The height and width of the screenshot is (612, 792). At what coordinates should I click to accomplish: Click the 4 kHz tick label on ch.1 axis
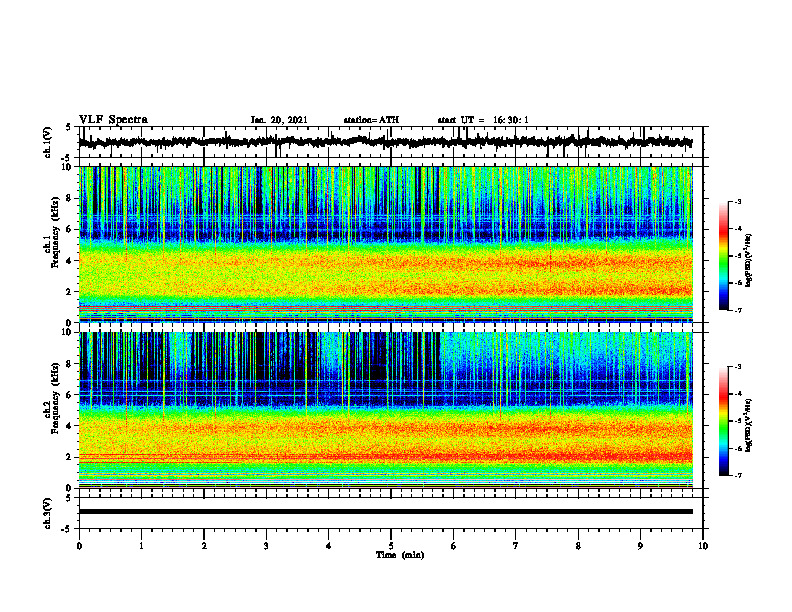(x=69, y=261)
